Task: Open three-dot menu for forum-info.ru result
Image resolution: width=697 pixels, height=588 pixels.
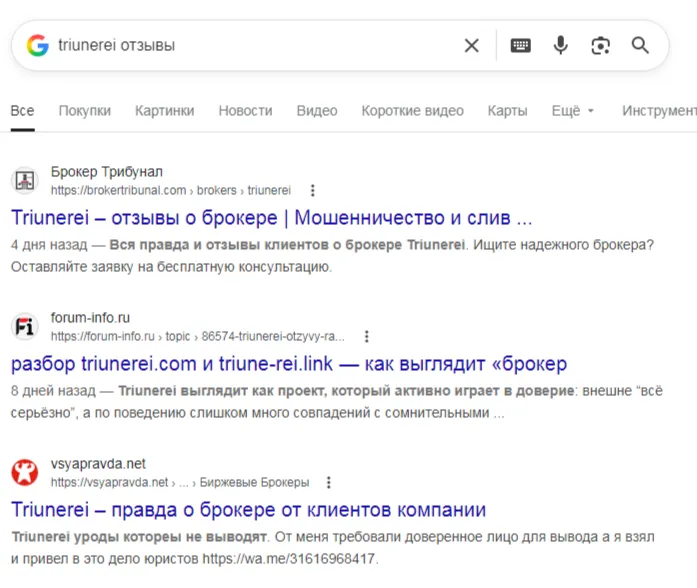Action: [367, 336]
